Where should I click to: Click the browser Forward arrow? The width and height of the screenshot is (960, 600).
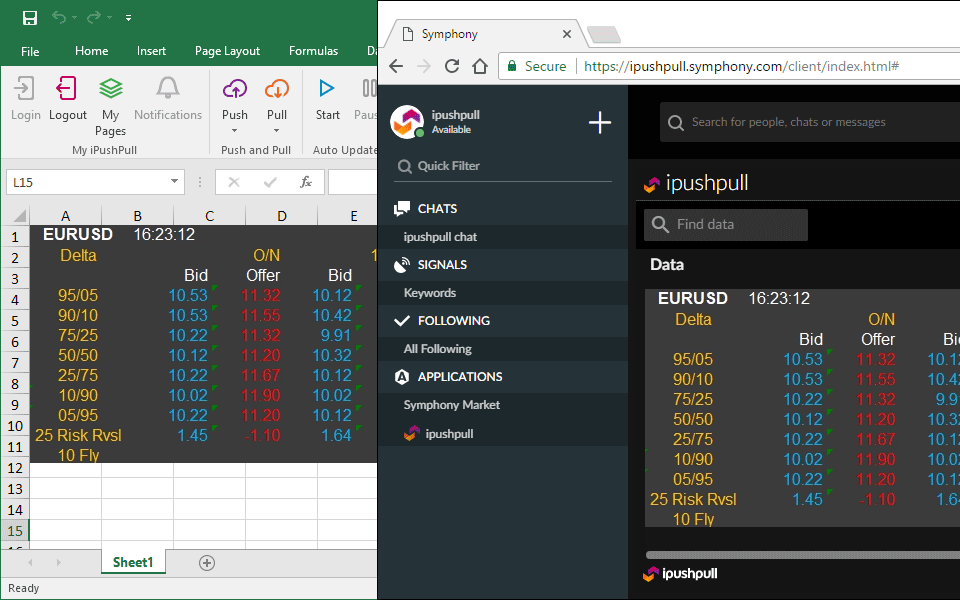tap(424, 66)
